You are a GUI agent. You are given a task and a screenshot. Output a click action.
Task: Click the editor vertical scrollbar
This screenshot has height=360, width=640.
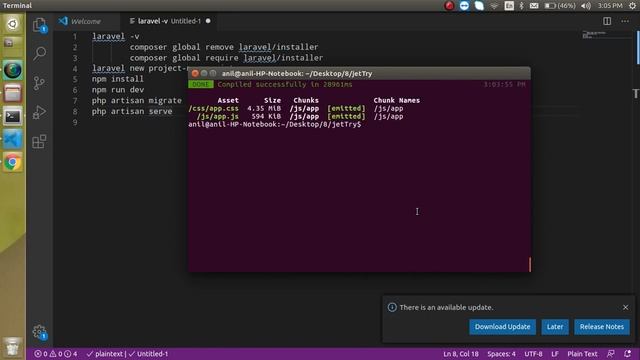638,48
